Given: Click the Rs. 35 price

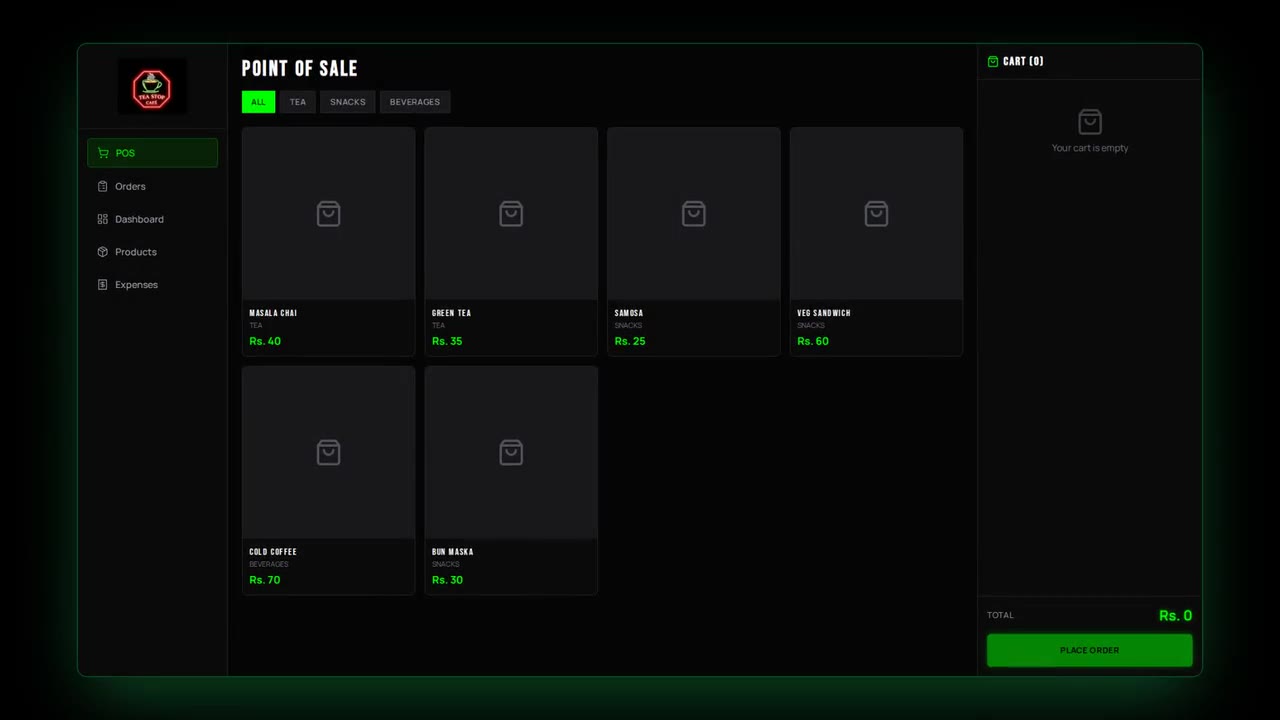Looking at the screenshot, I should tap(447, 341).
